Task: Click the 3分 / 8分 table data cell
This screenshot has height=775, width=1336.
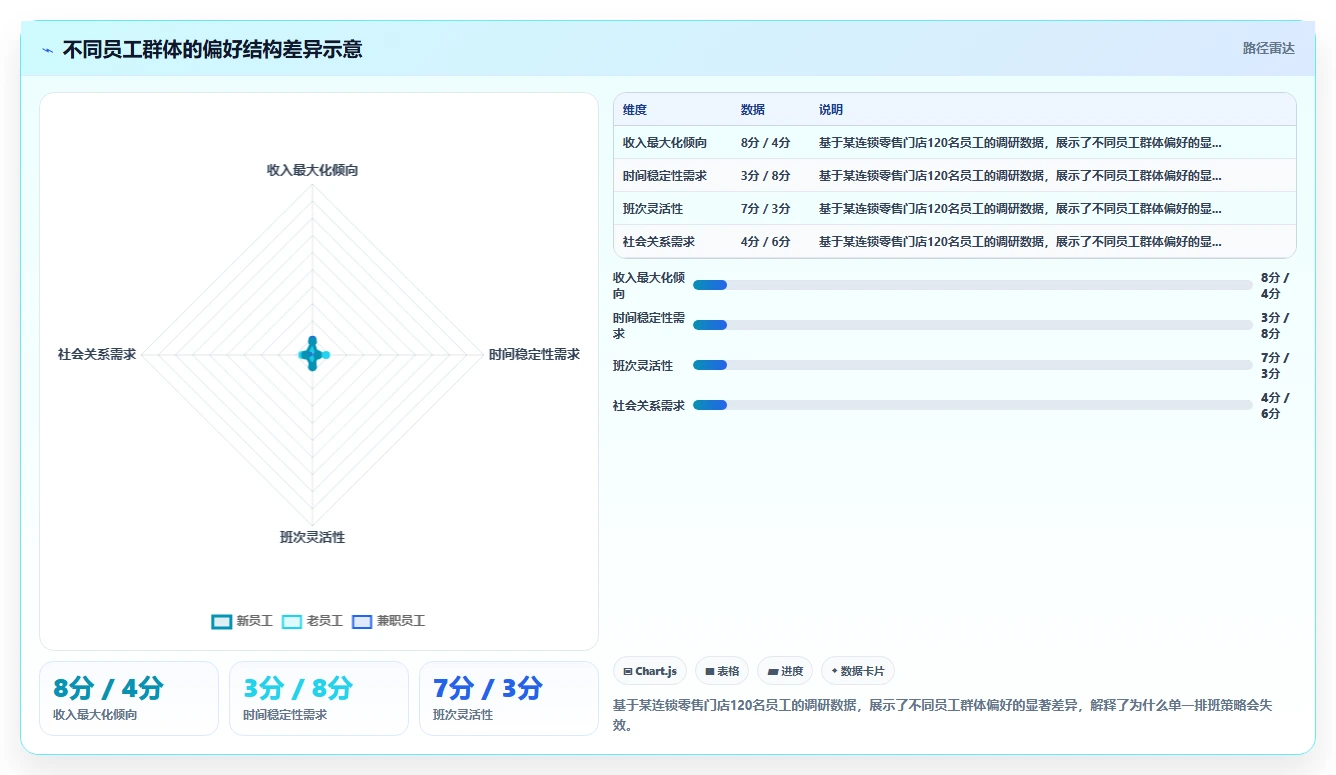Action: (x=766, y=176)
